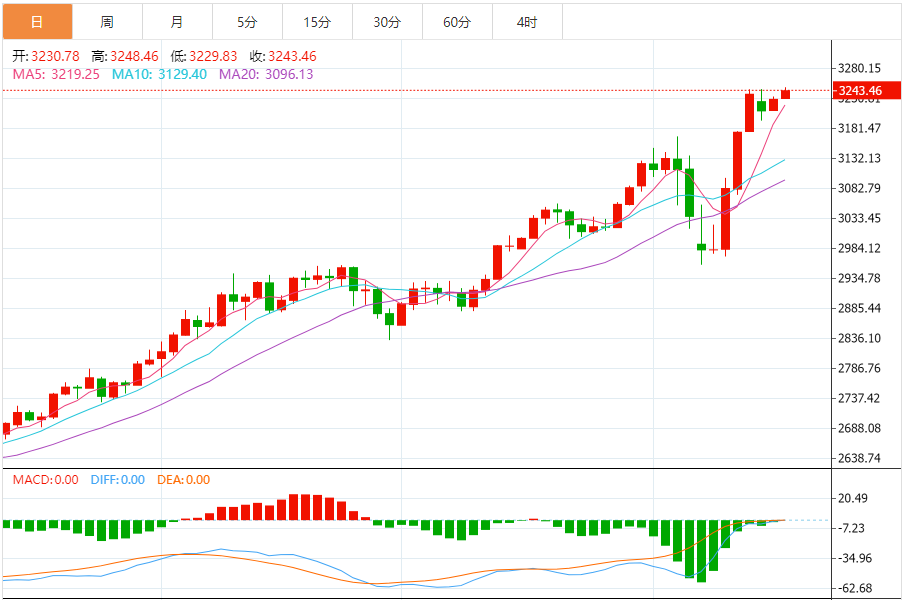
Task: Click the 2786.76 price axis label
Action: (x=859, y=368)
